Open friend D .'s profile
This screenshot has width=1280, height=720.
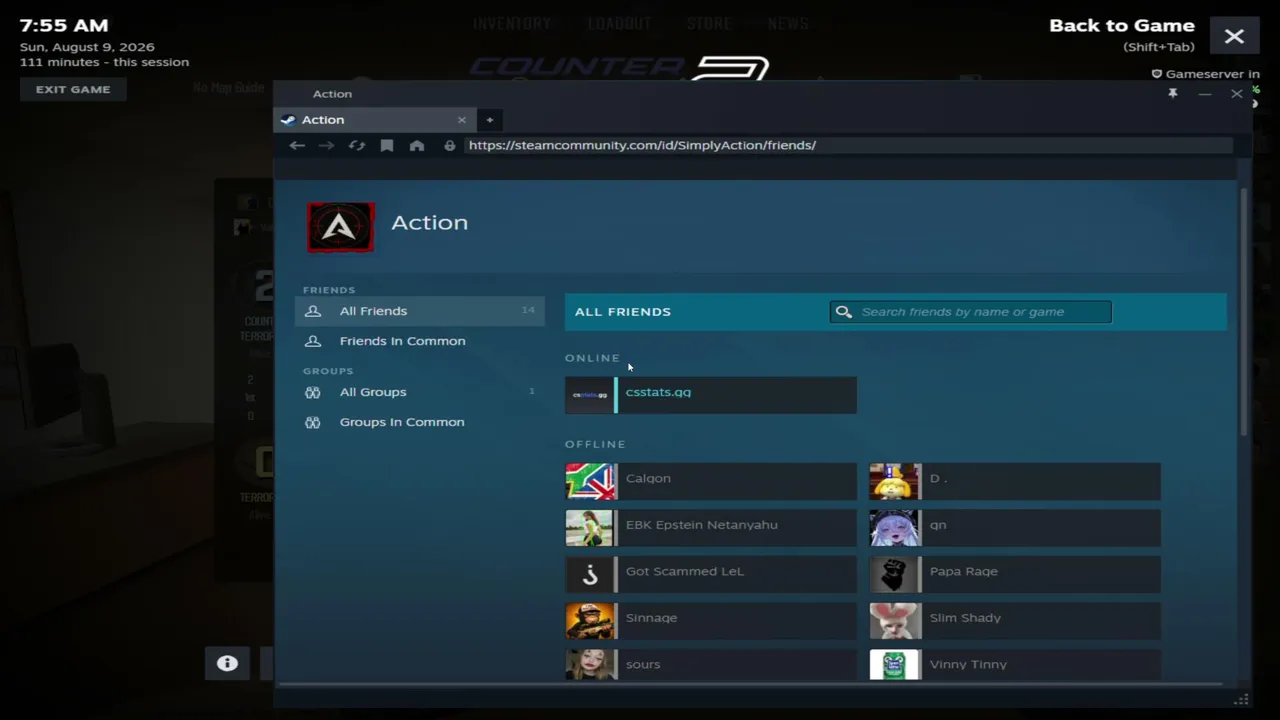click(x=1015, y=481)
